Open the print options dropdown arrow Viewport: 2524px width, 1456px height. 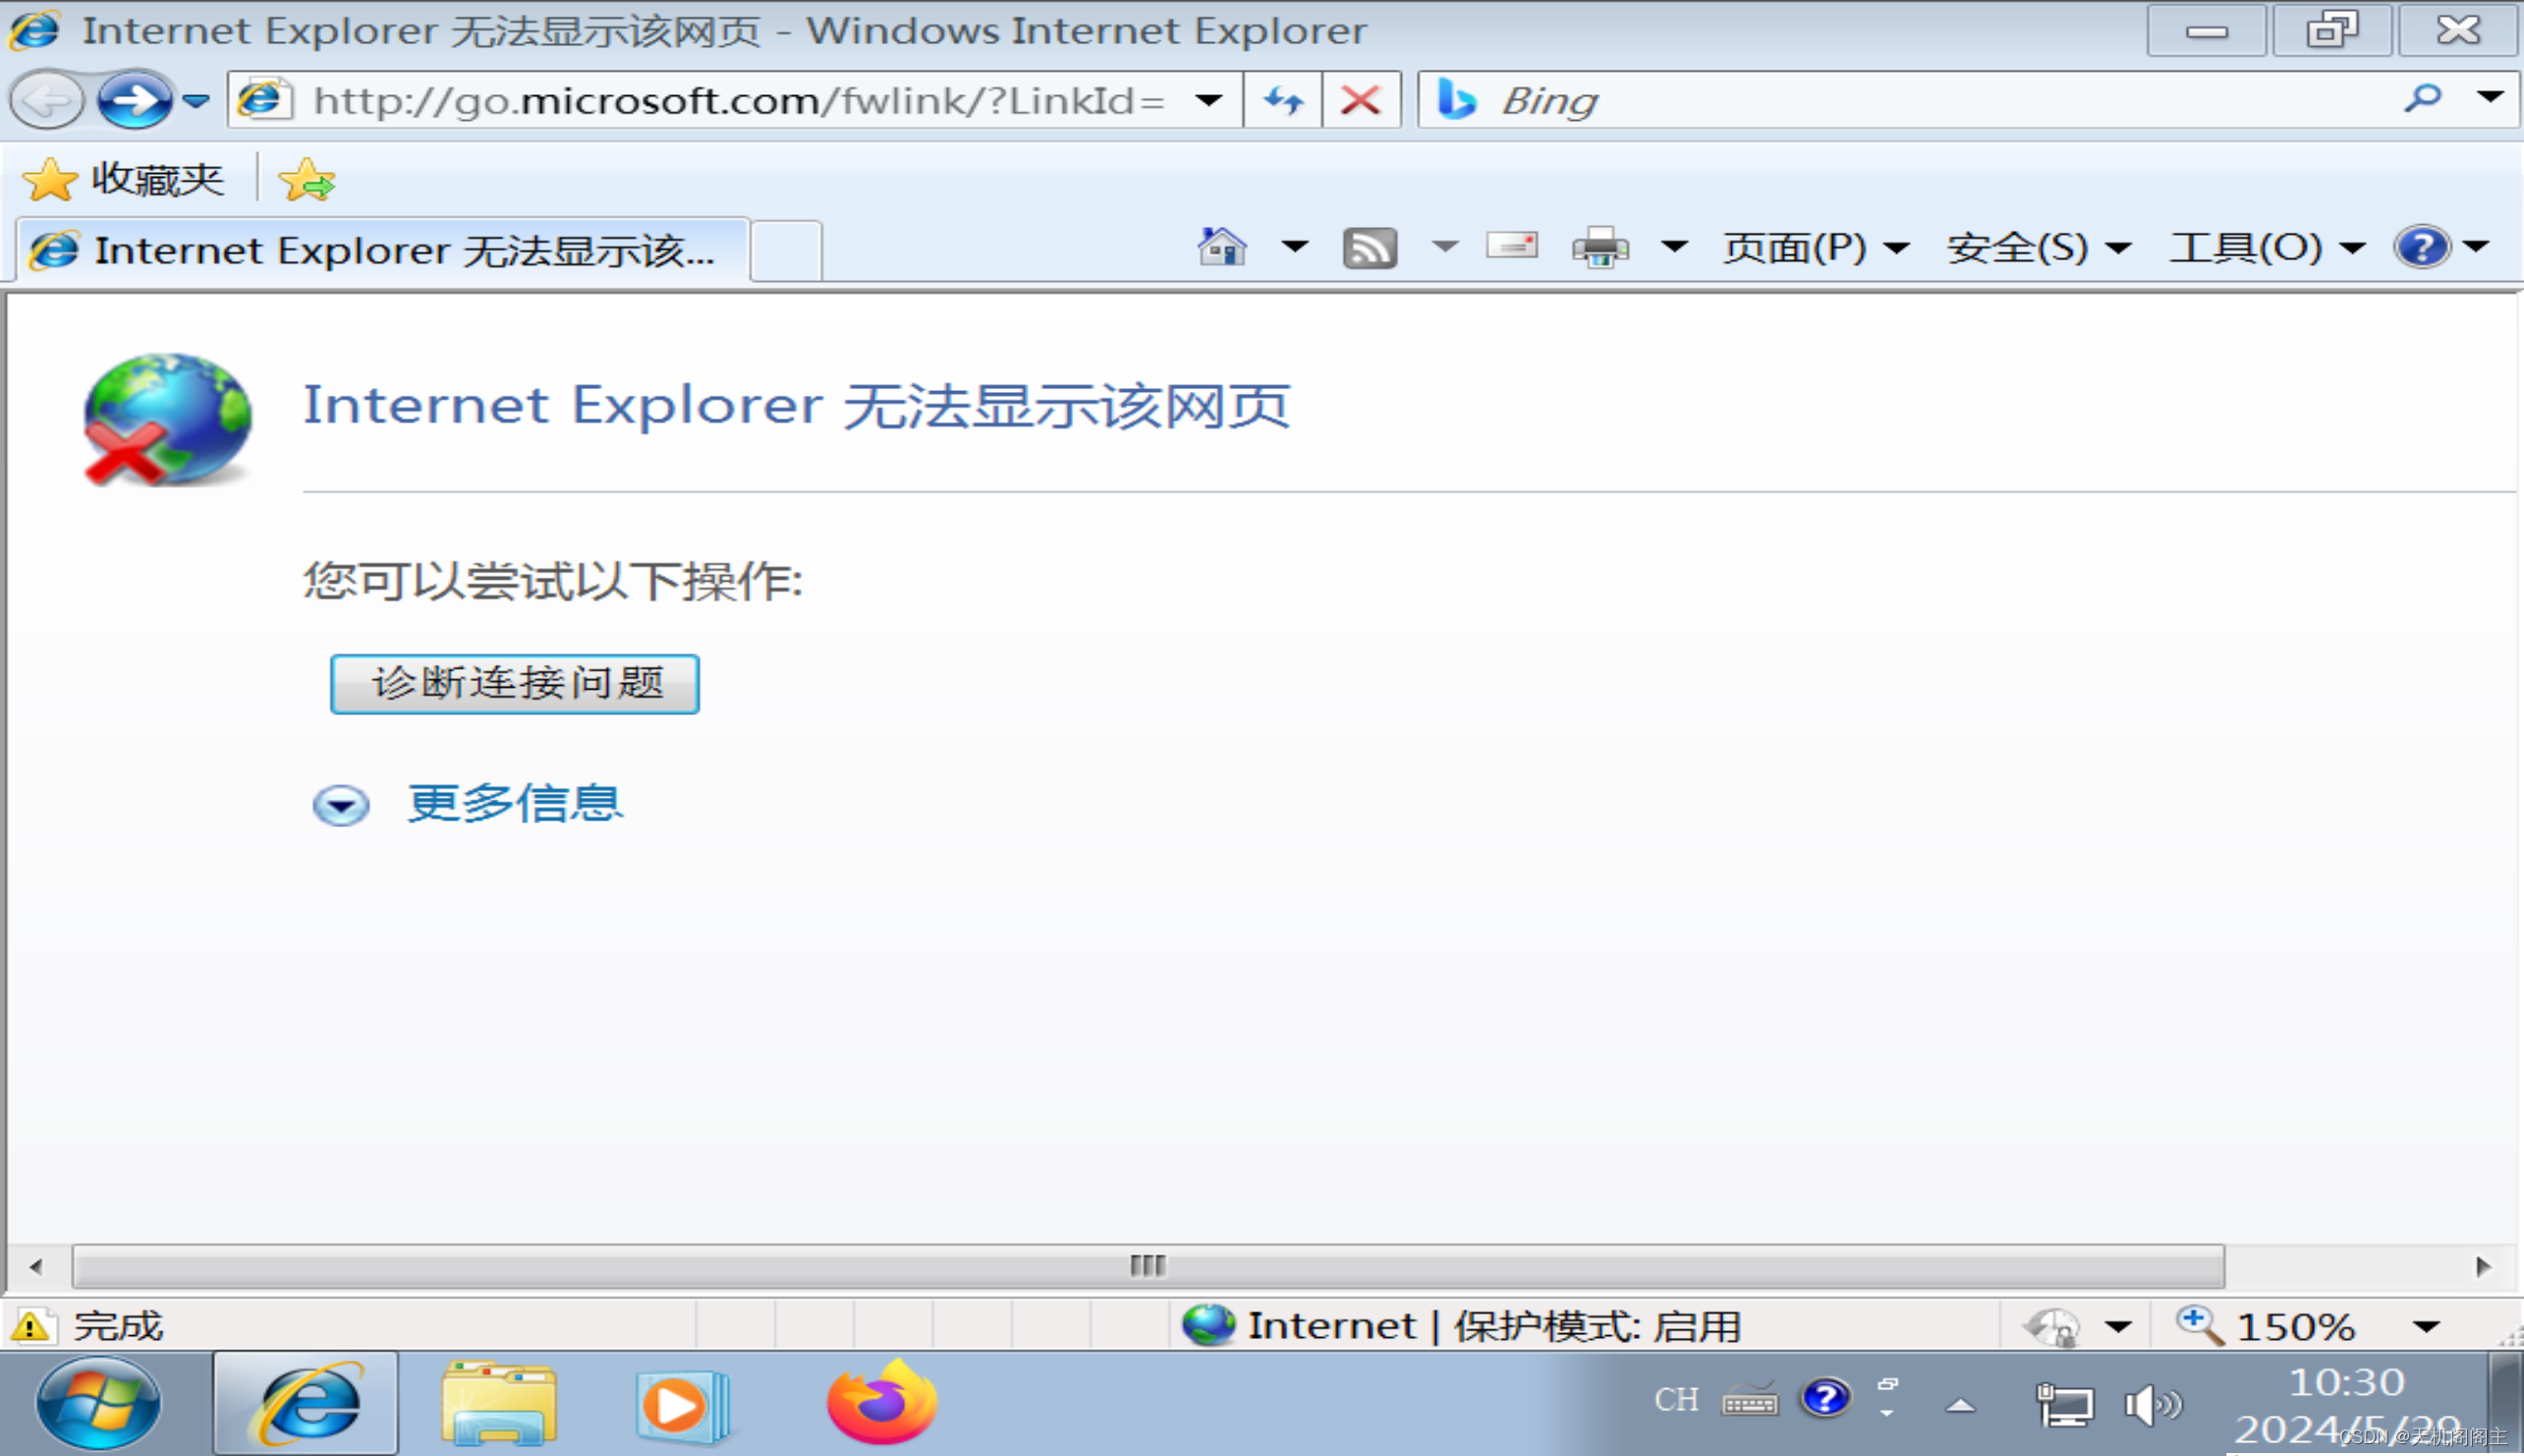click(x=1674, y=247)
